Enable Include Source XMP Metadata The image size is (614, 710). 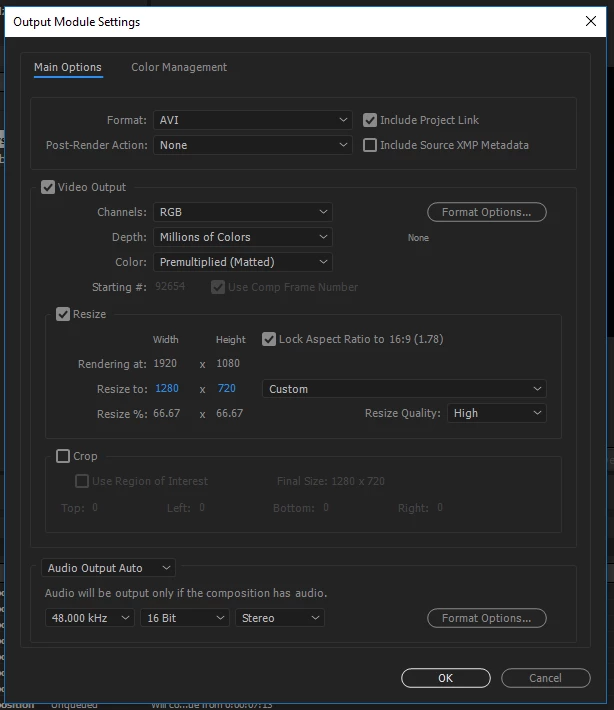(370, 145)
